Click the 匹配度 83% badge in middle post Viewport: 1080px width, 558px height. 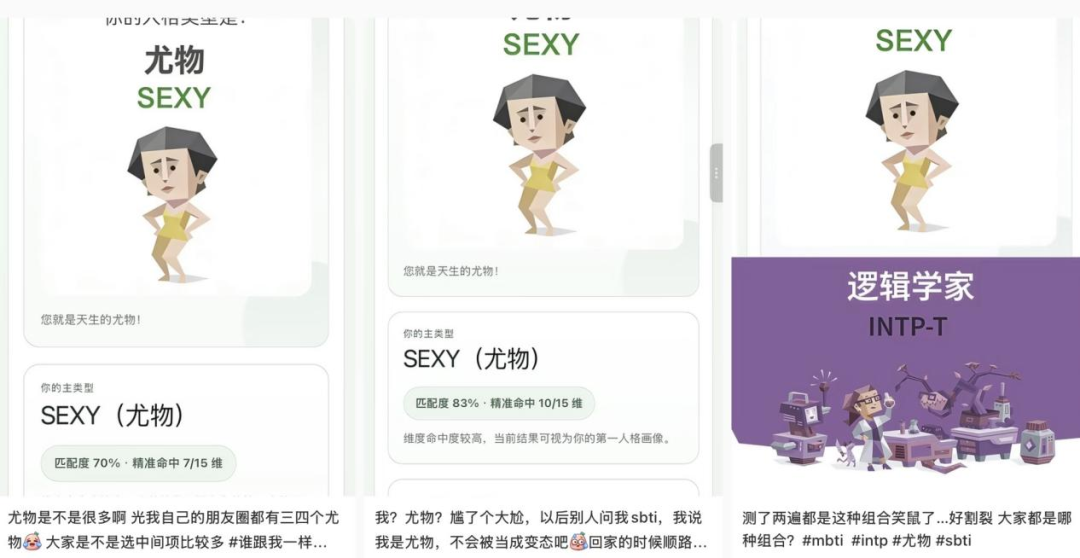499,403
